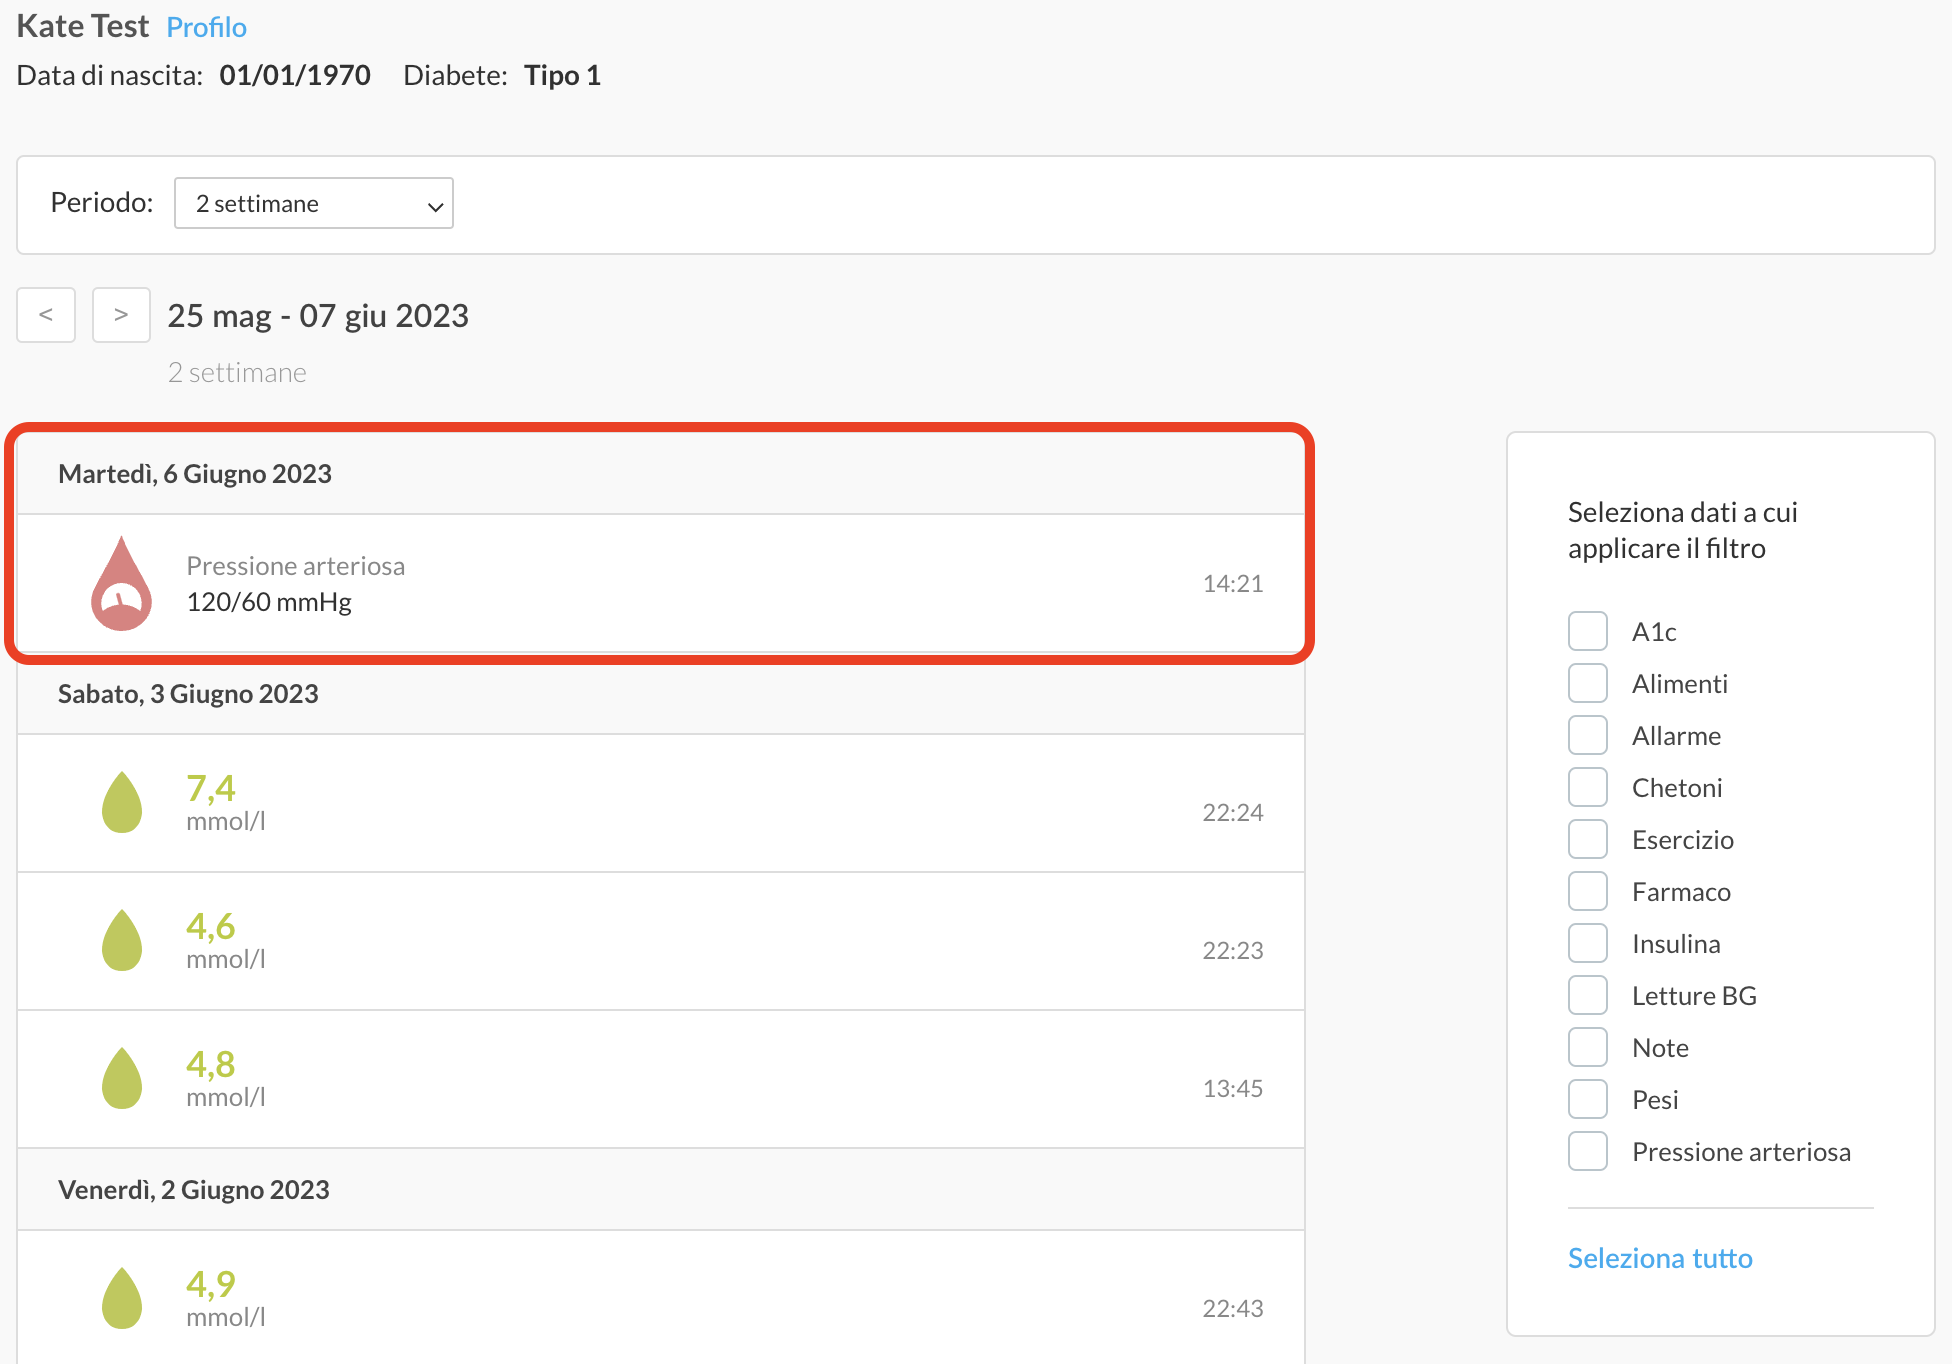Viewport: 1952px width, 1364px height.
Task: Click the Venerdì, 2 Giugno 2023 header
Action: [661, 1190]
